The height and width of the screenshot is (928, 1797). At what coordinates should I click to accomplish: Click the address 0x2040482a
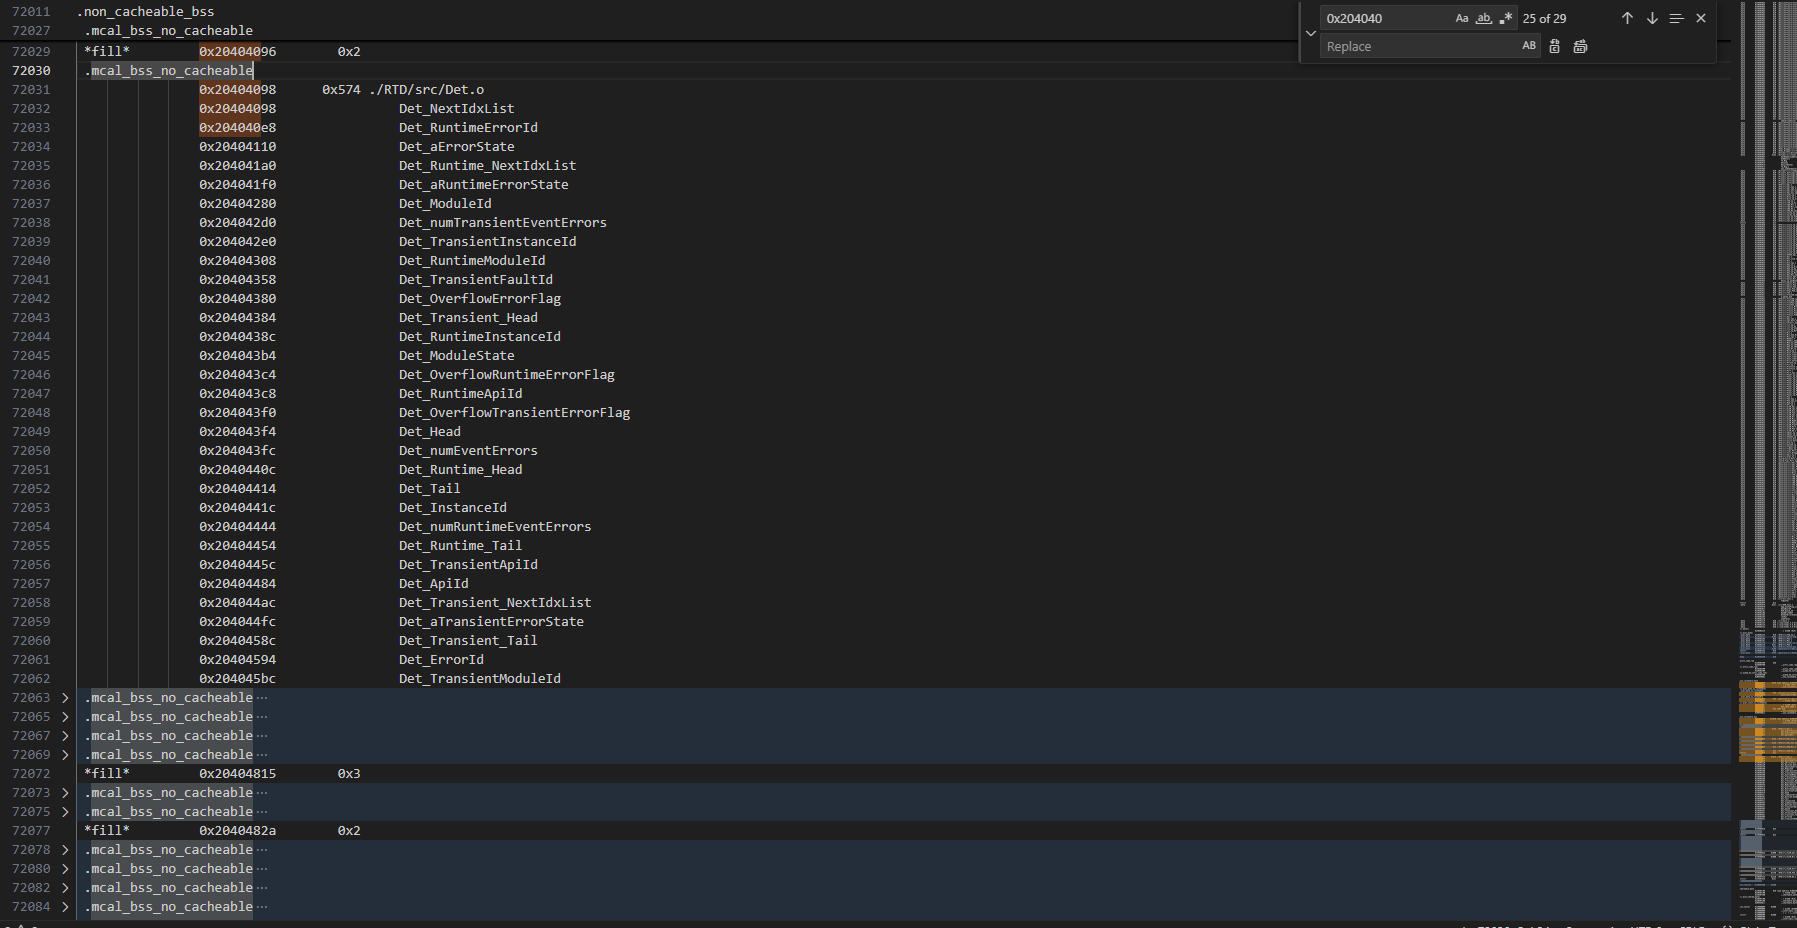(238, 831)
